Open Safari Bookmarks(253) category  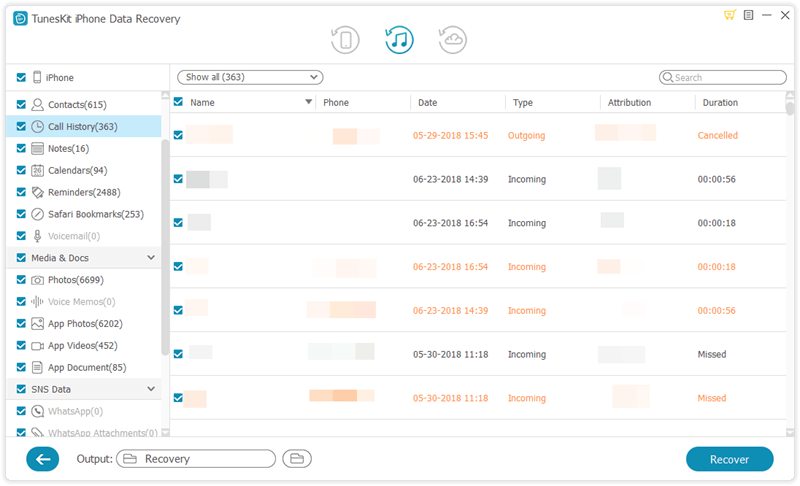96,214
